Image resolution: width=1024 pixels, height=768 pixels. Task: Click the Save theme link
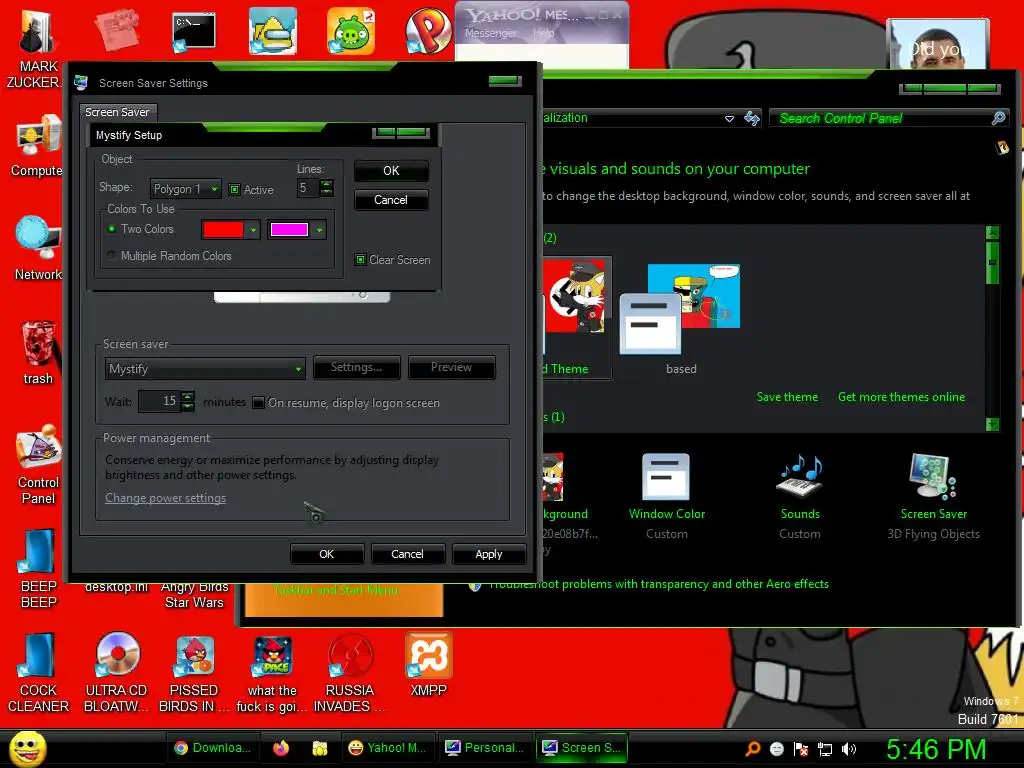tap(787, 397)
